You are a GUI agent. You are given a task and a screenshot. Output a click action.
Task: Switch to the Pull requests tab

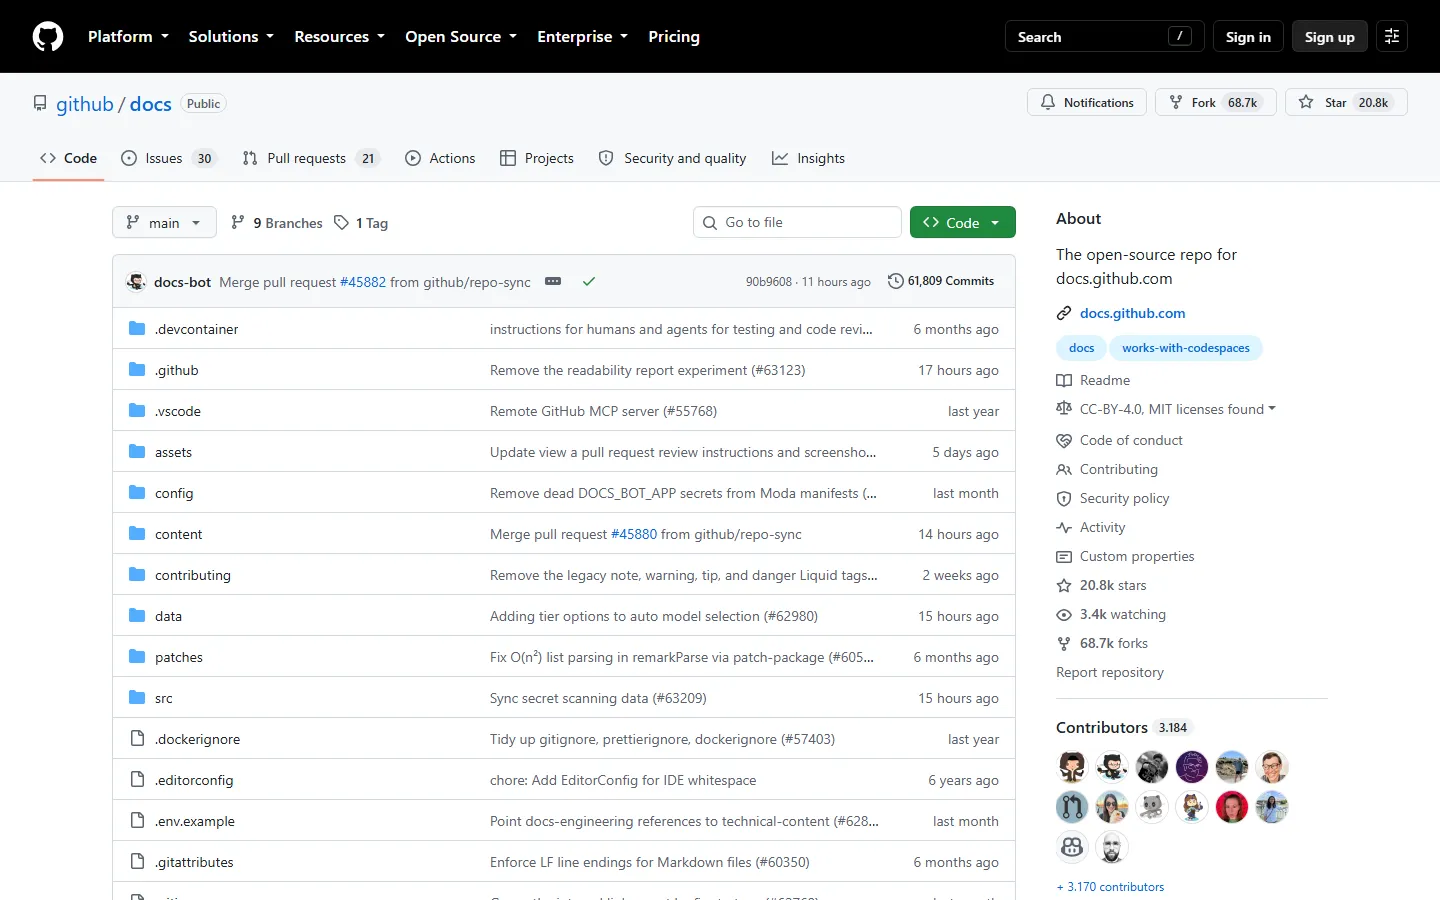click(311, 158)
